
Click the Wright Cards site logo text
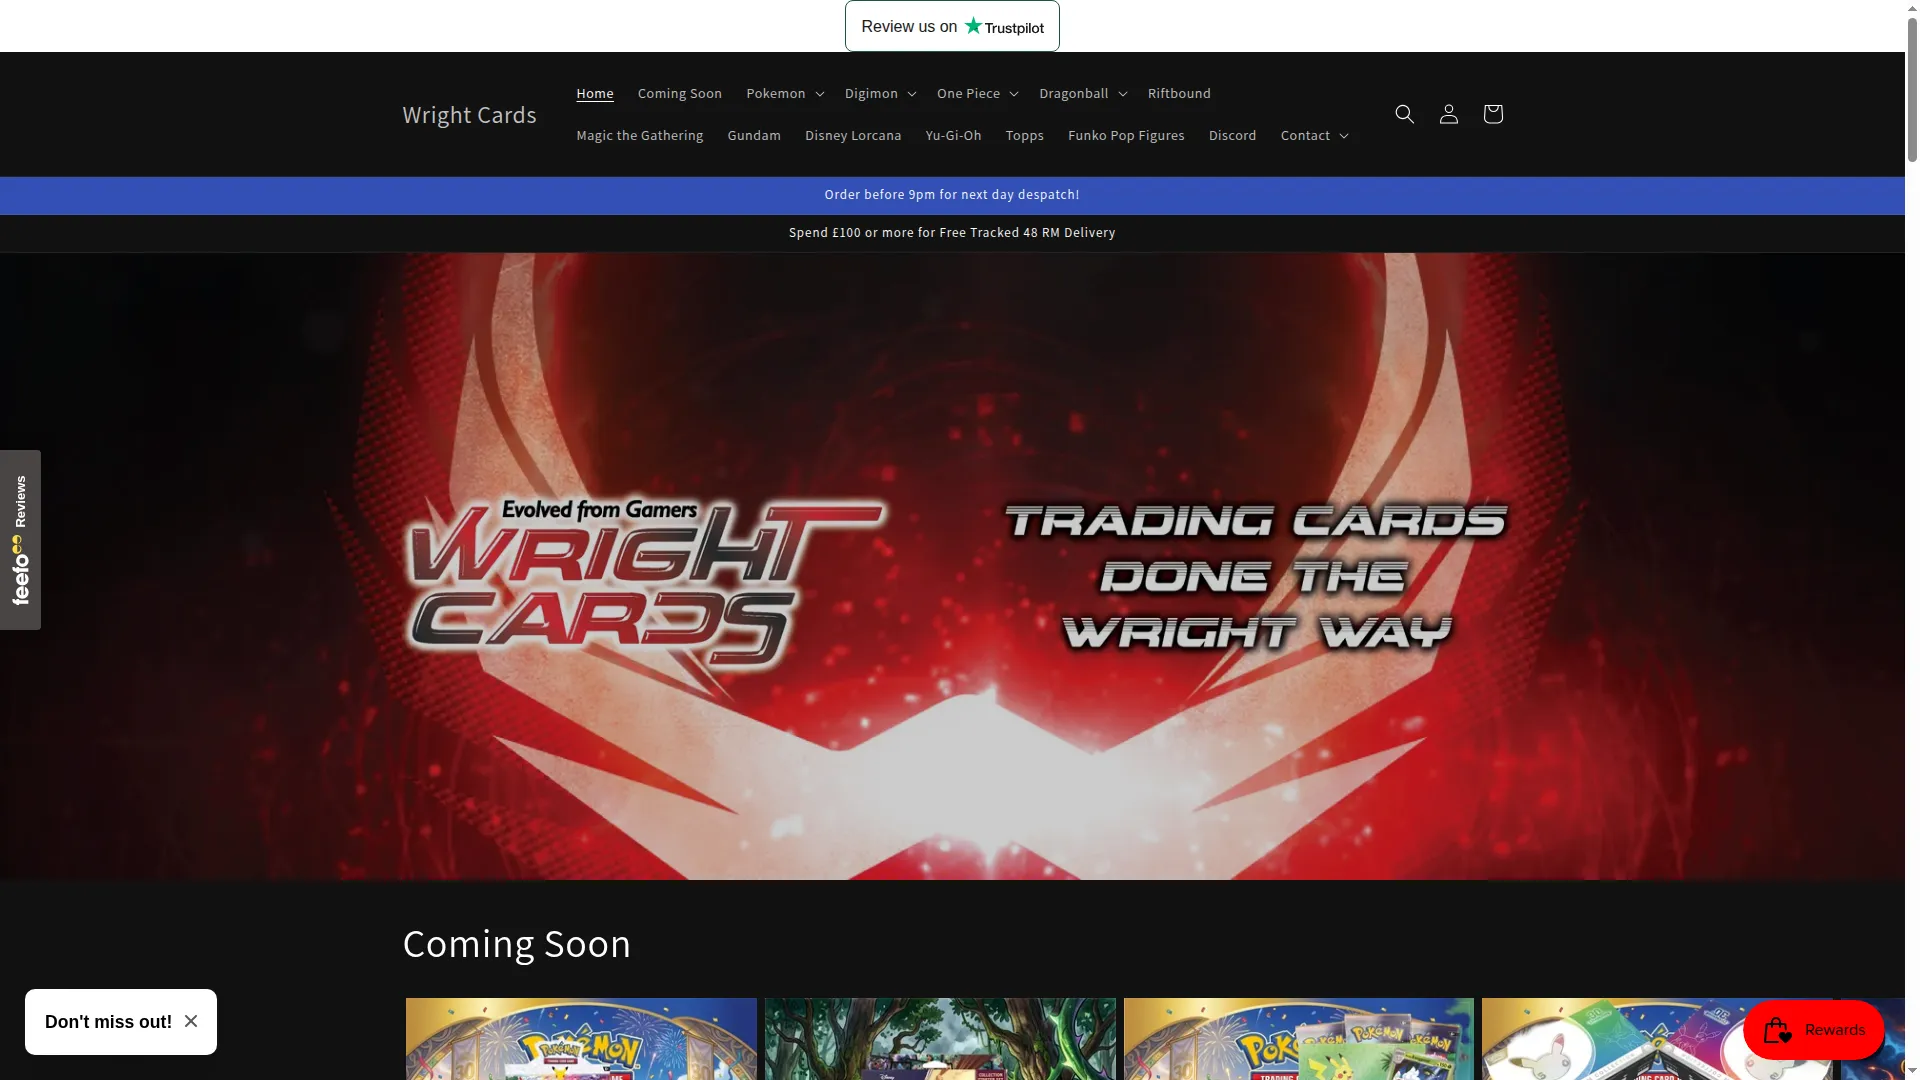[x=469, y=115]
